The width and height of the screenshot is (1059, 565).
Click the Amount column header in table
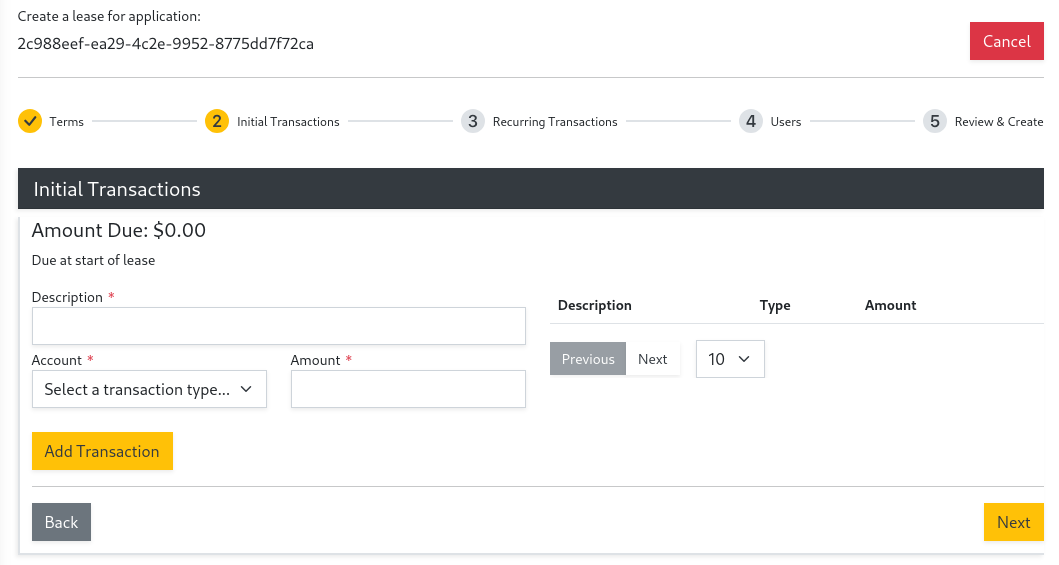pos(890,305)
